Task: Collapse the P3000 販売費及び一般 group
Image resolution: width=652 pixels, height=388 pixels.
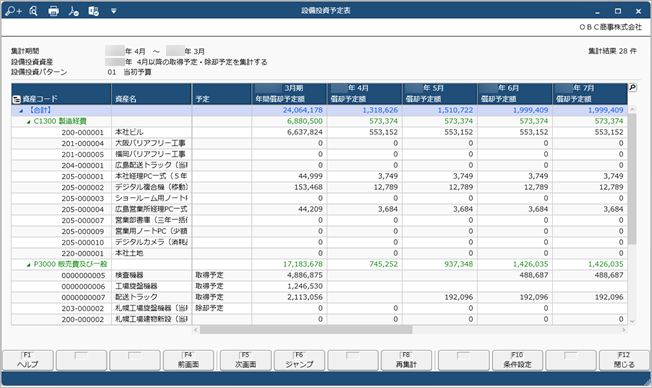Action: pyautogui.click(x=28, y=264)
